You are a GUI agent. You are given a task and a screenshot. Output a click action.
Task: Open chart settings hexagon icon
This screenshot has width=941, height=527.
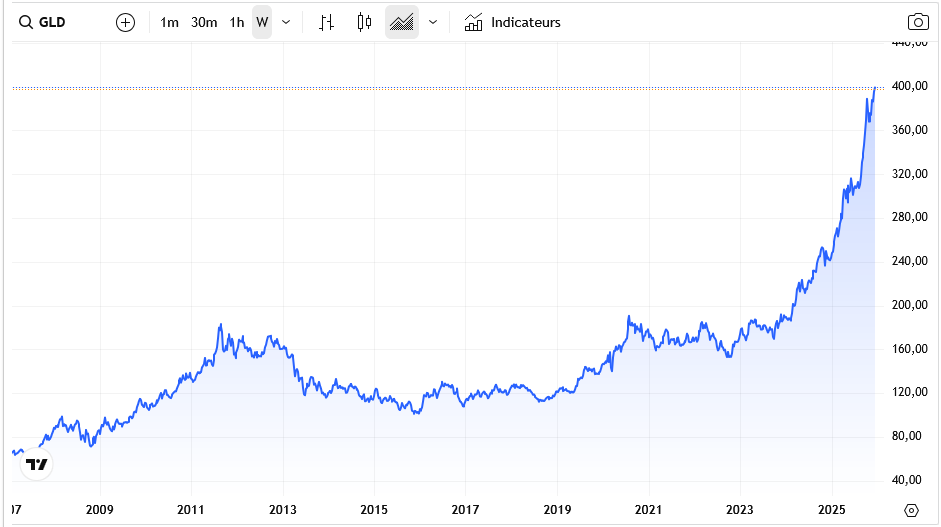911,510
